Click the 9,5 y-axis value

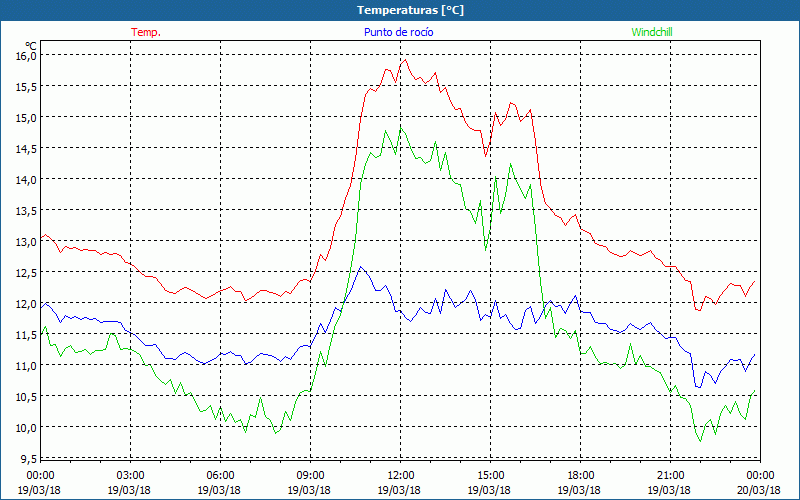[30, 458]
